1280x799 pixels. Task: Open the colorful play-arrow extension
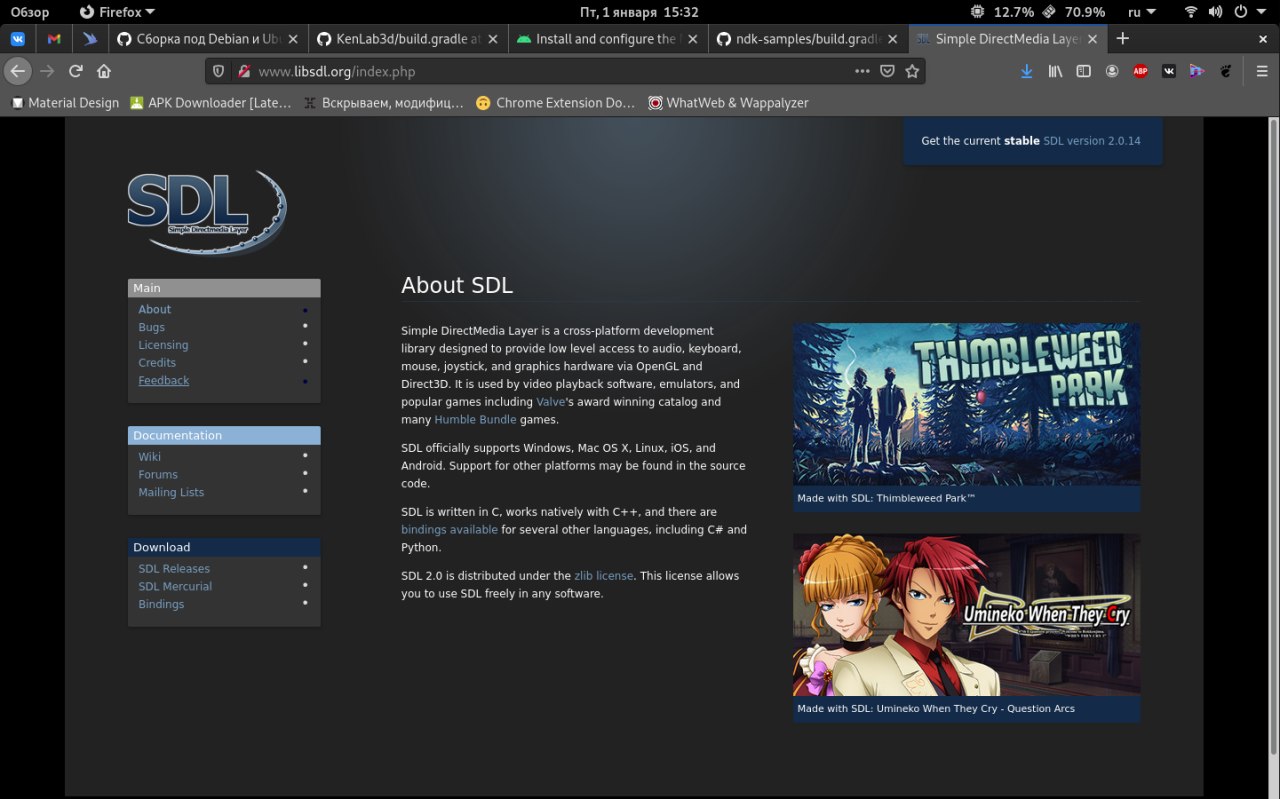(x=1197, y=71)
